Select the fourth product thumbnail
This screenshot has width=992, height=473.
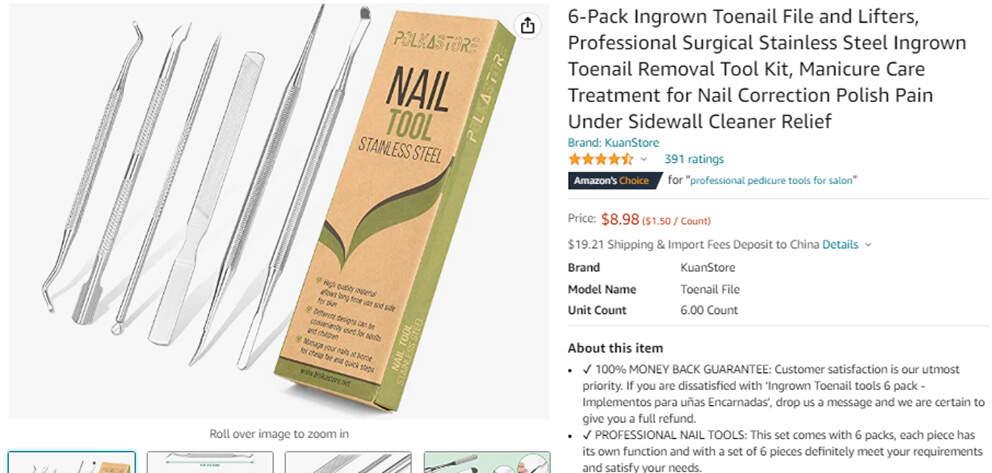[x=487, y=462]
